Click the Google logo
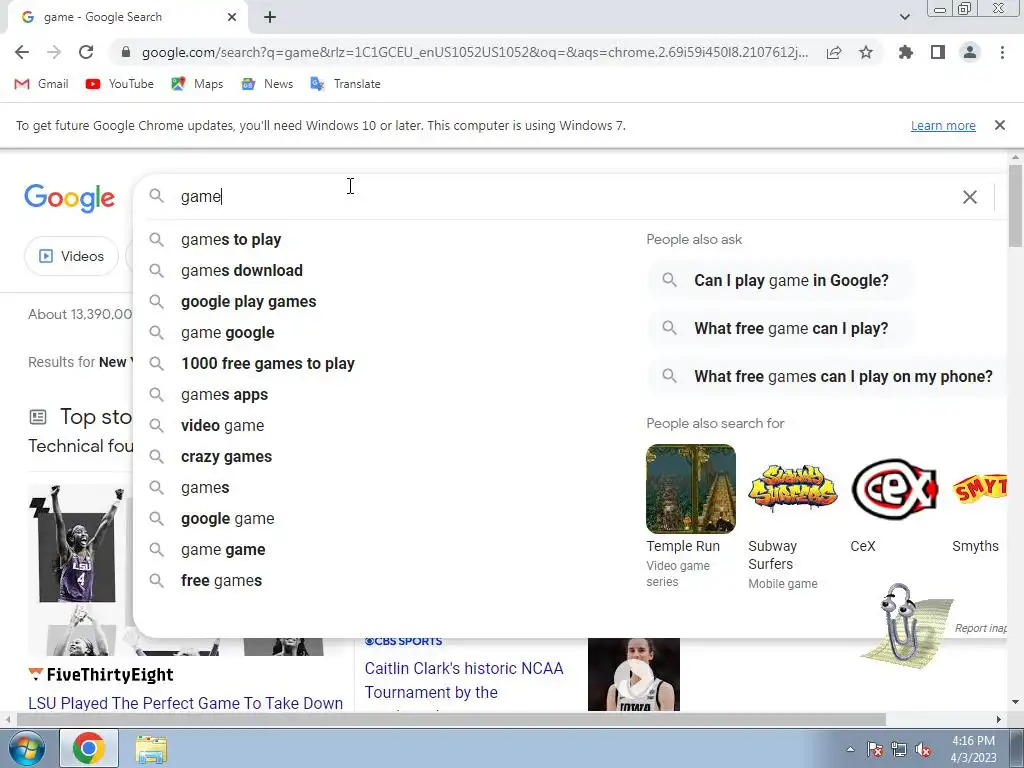1024x768 pixels. (x=69, y=198)
